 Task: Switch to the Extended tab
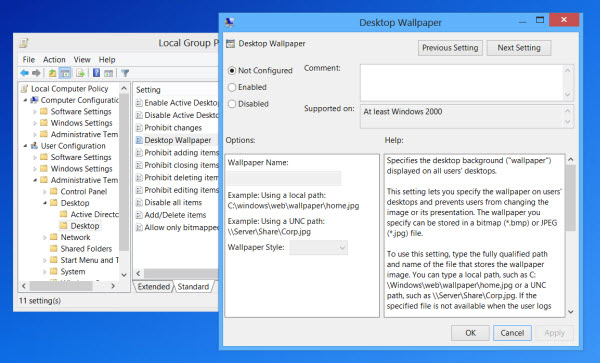(153, 286)
